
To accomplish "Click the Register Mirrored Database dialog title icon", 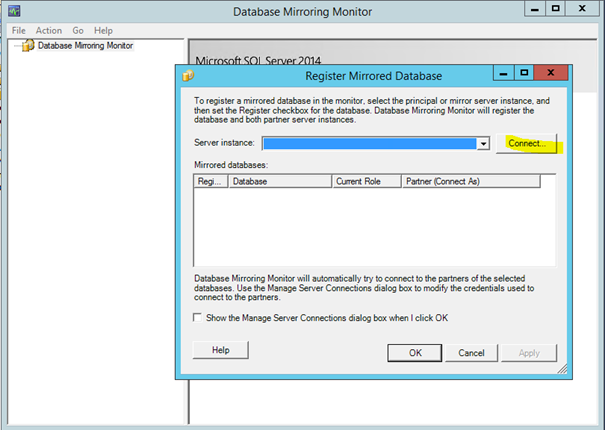I will (x=187, y=75).
